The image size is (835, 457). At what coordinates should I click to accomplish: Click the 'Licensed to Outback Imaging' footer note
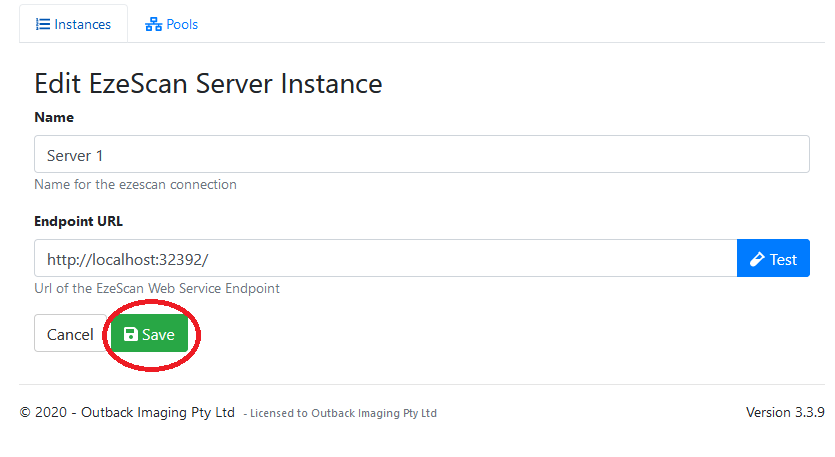pyautogui.click(x=342, y=413)
